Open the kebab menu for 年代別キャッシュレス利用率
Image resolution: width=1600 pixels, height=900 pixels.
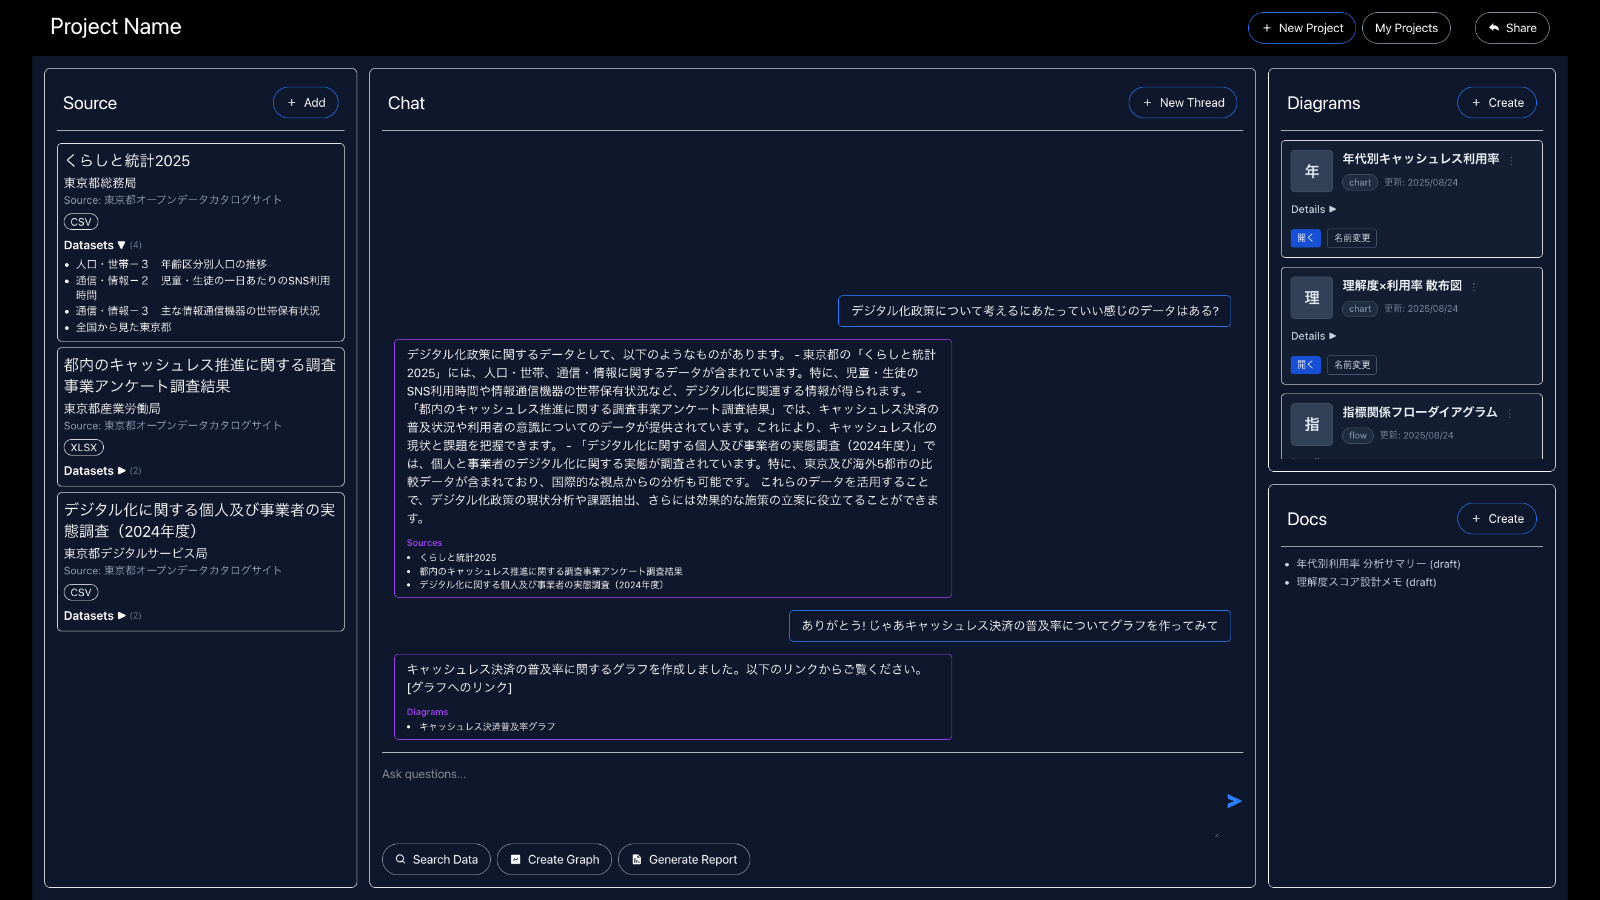pos(1511,160)
